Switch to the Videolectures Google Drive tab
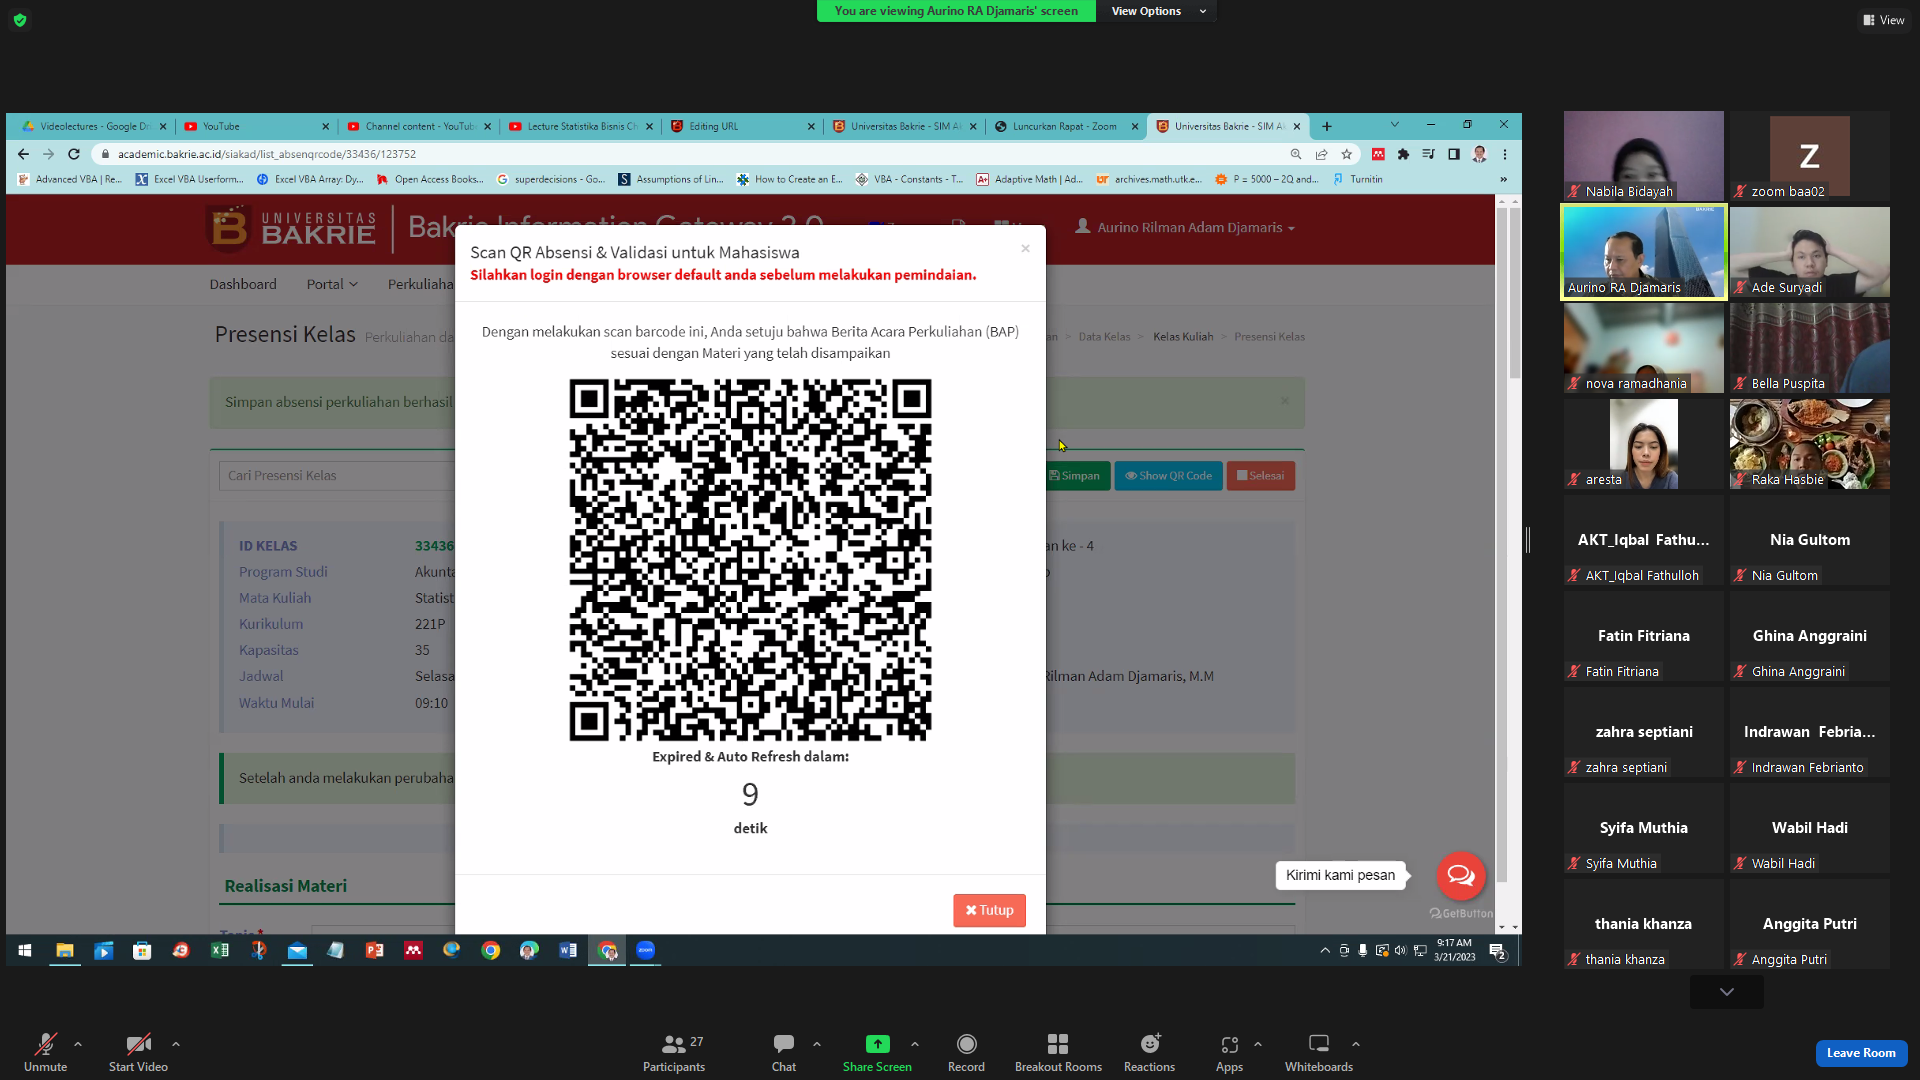Viewport: 1920px width, 1080px height. coord(94,126)
